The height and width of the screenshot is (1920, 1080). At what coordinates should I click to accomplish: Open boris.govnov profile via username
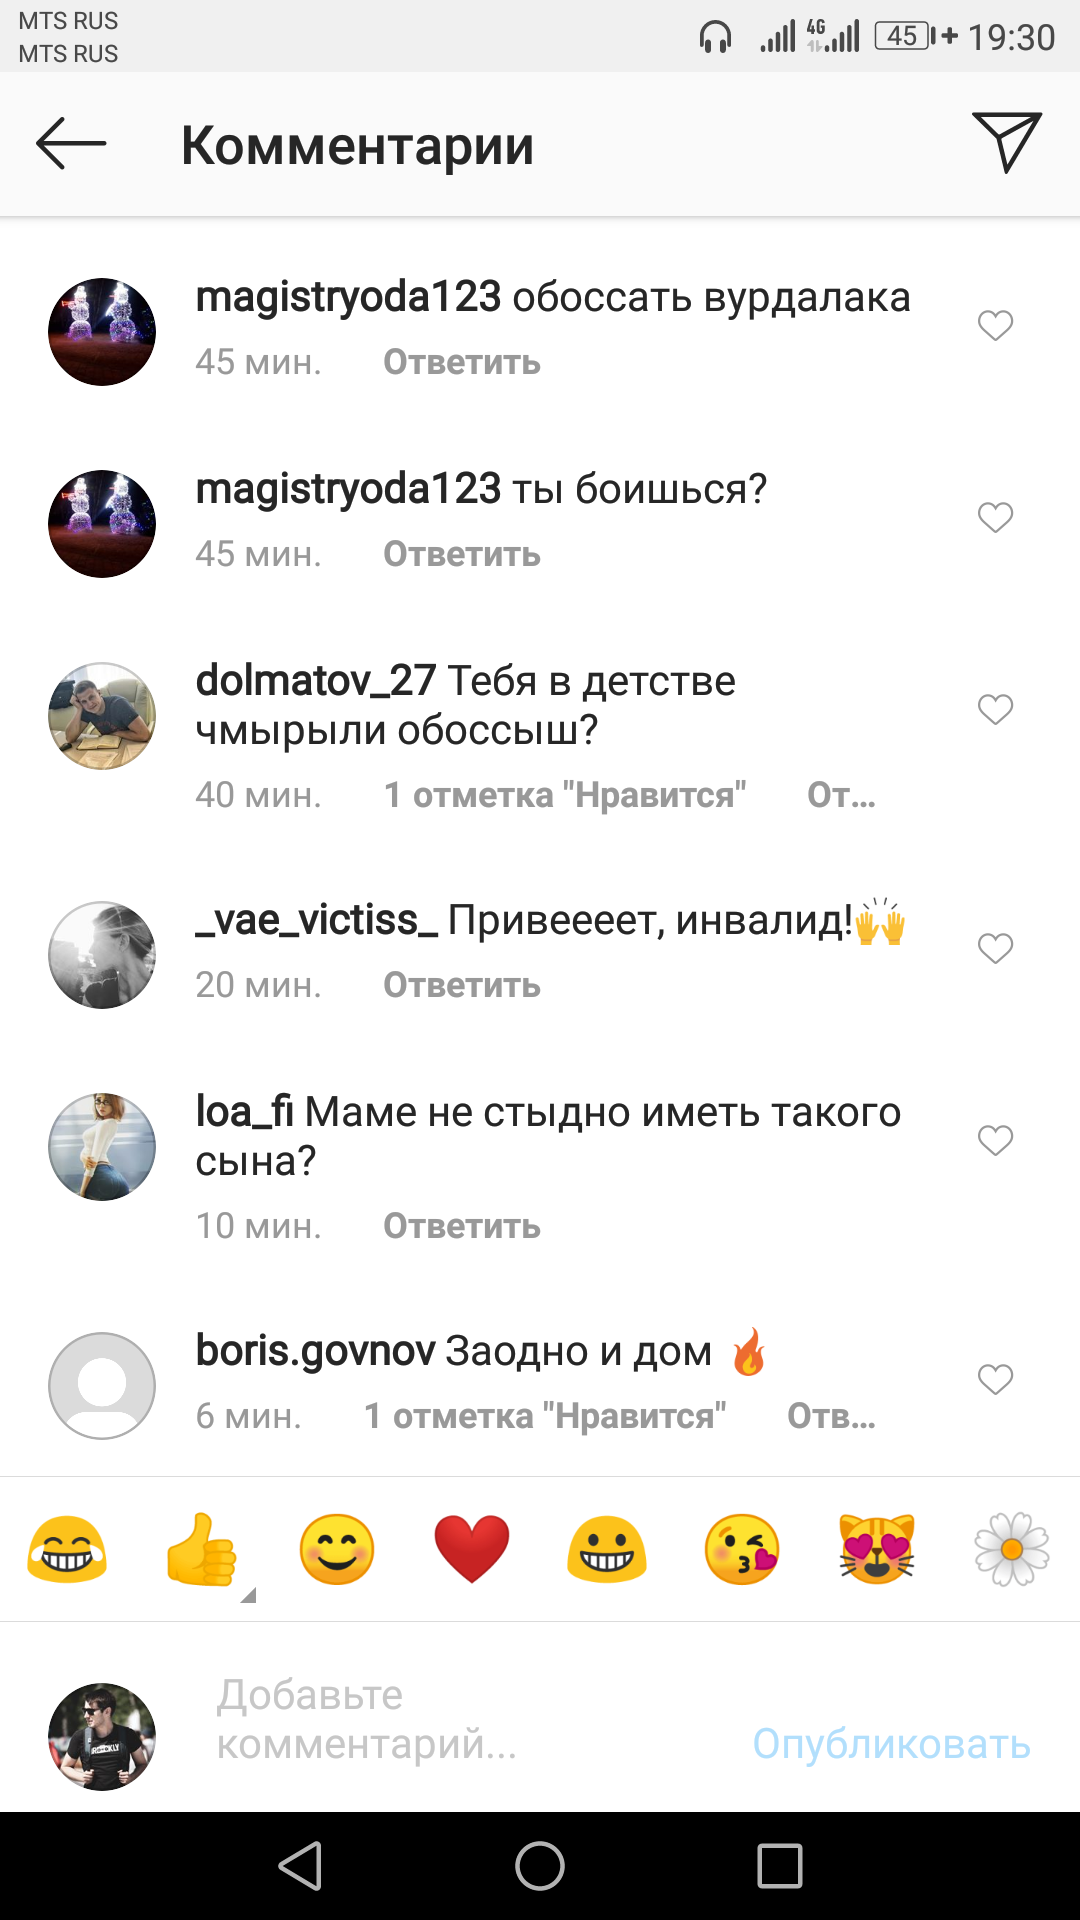(315, 1351)
